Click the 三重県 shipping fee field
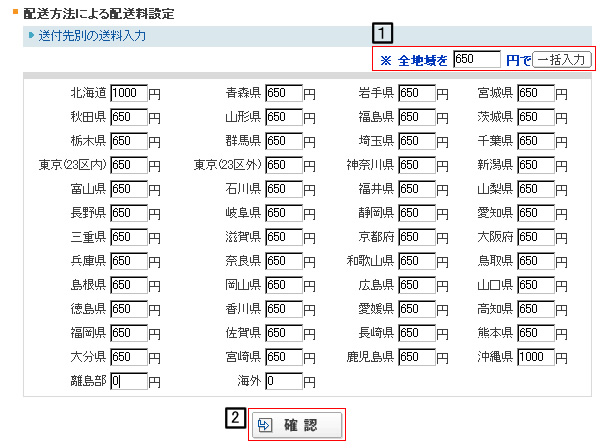The height and width of the screenshot is (448, 602). point(129,237)
